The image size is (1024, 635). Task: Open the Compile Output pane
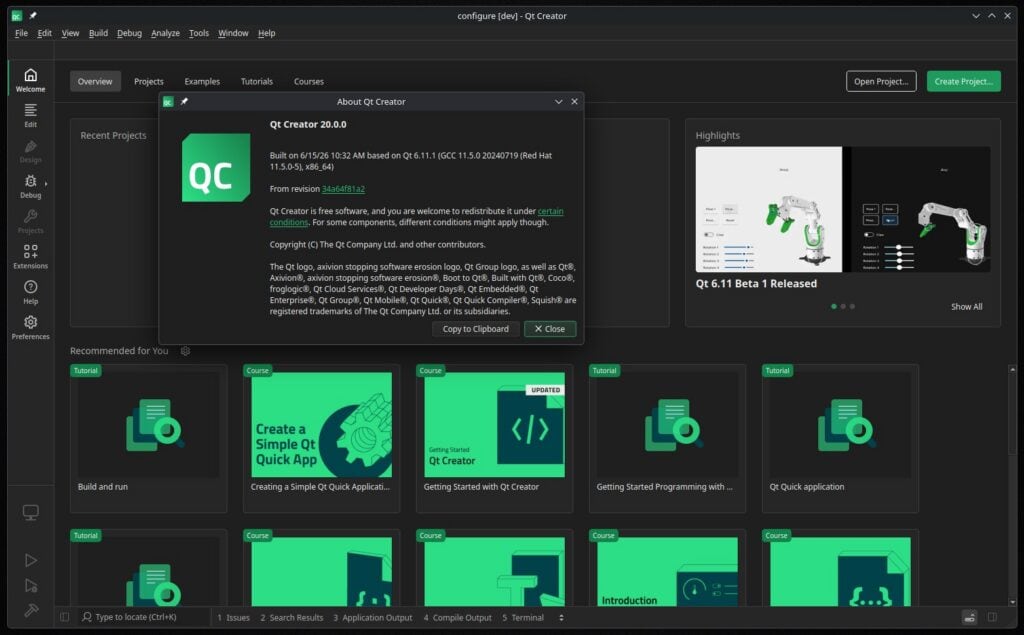point(457,617)
